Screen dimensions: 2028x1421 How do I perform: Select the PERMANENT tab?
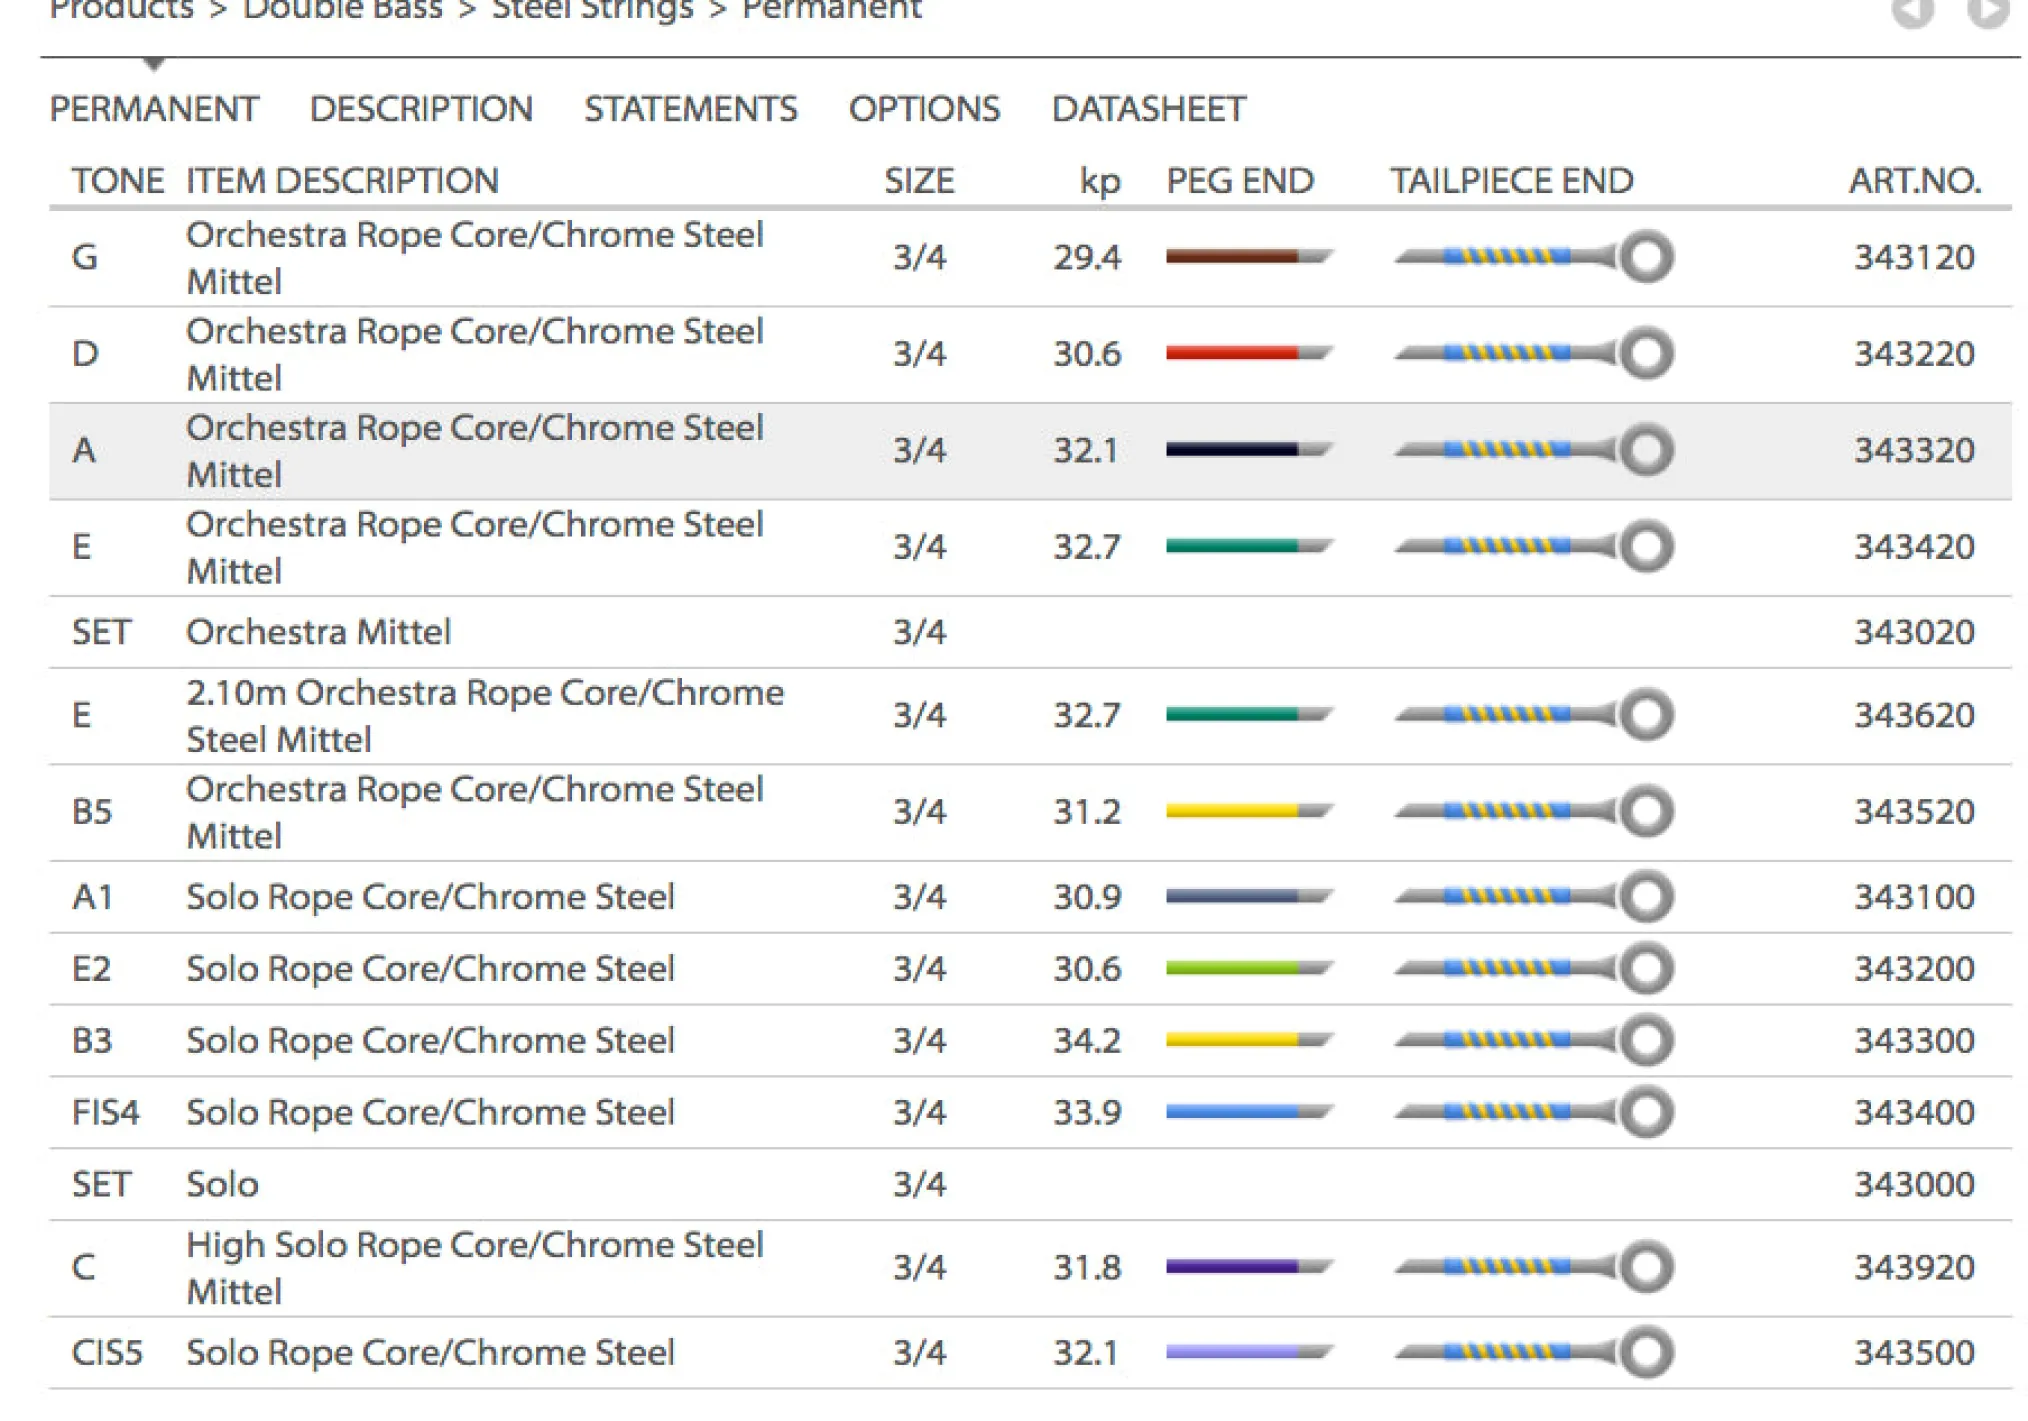pyautogui.click(x=154, y=109)
